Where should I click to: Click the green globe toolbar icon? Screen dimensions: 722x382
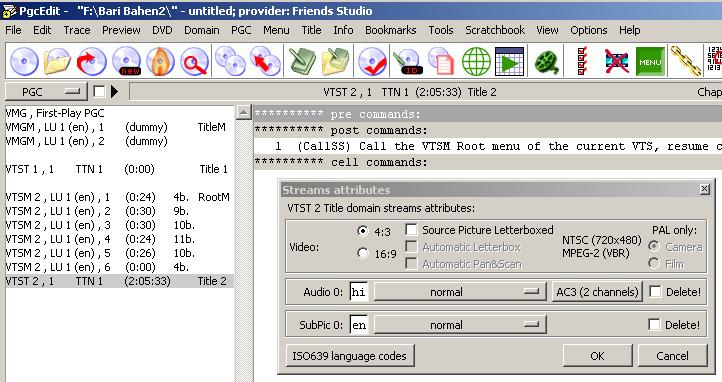[476, 61]
